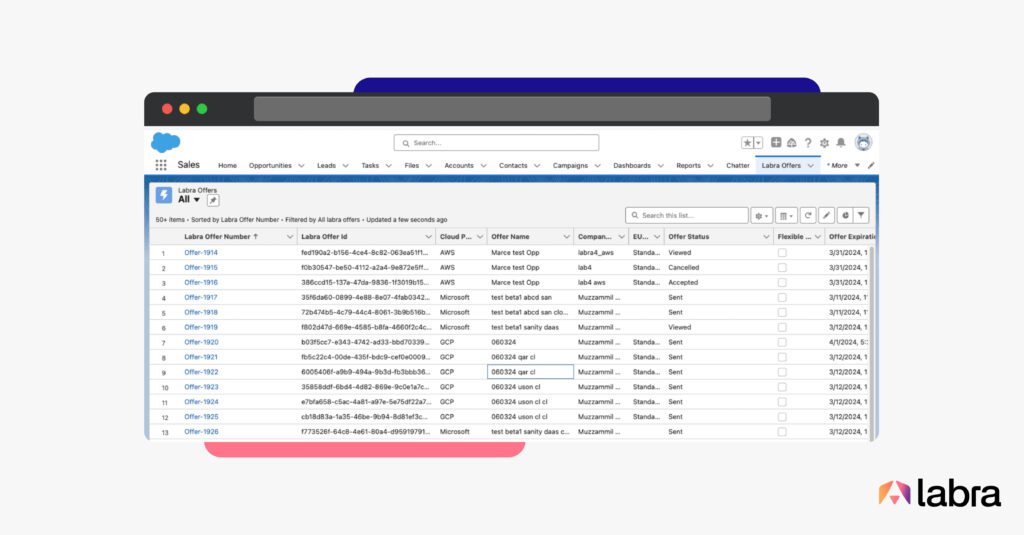Expand Leads tab chevron
The height and width of the screenshot is (535, 1024).
coord(345,166)
